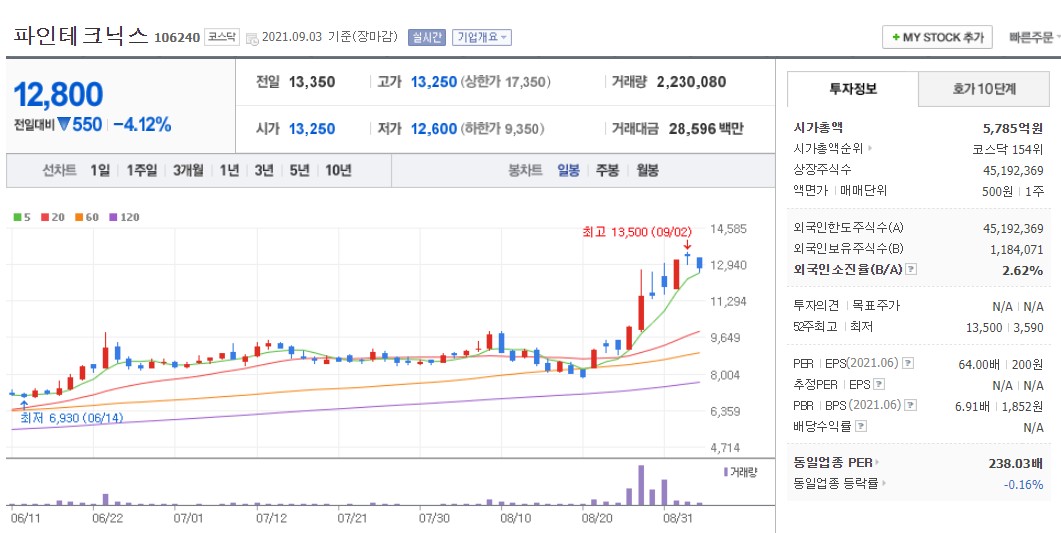The width and height of the screenshot is (1061, 533).
Task: Click the 고가 value 13,250
Action: tap(434, 82)
